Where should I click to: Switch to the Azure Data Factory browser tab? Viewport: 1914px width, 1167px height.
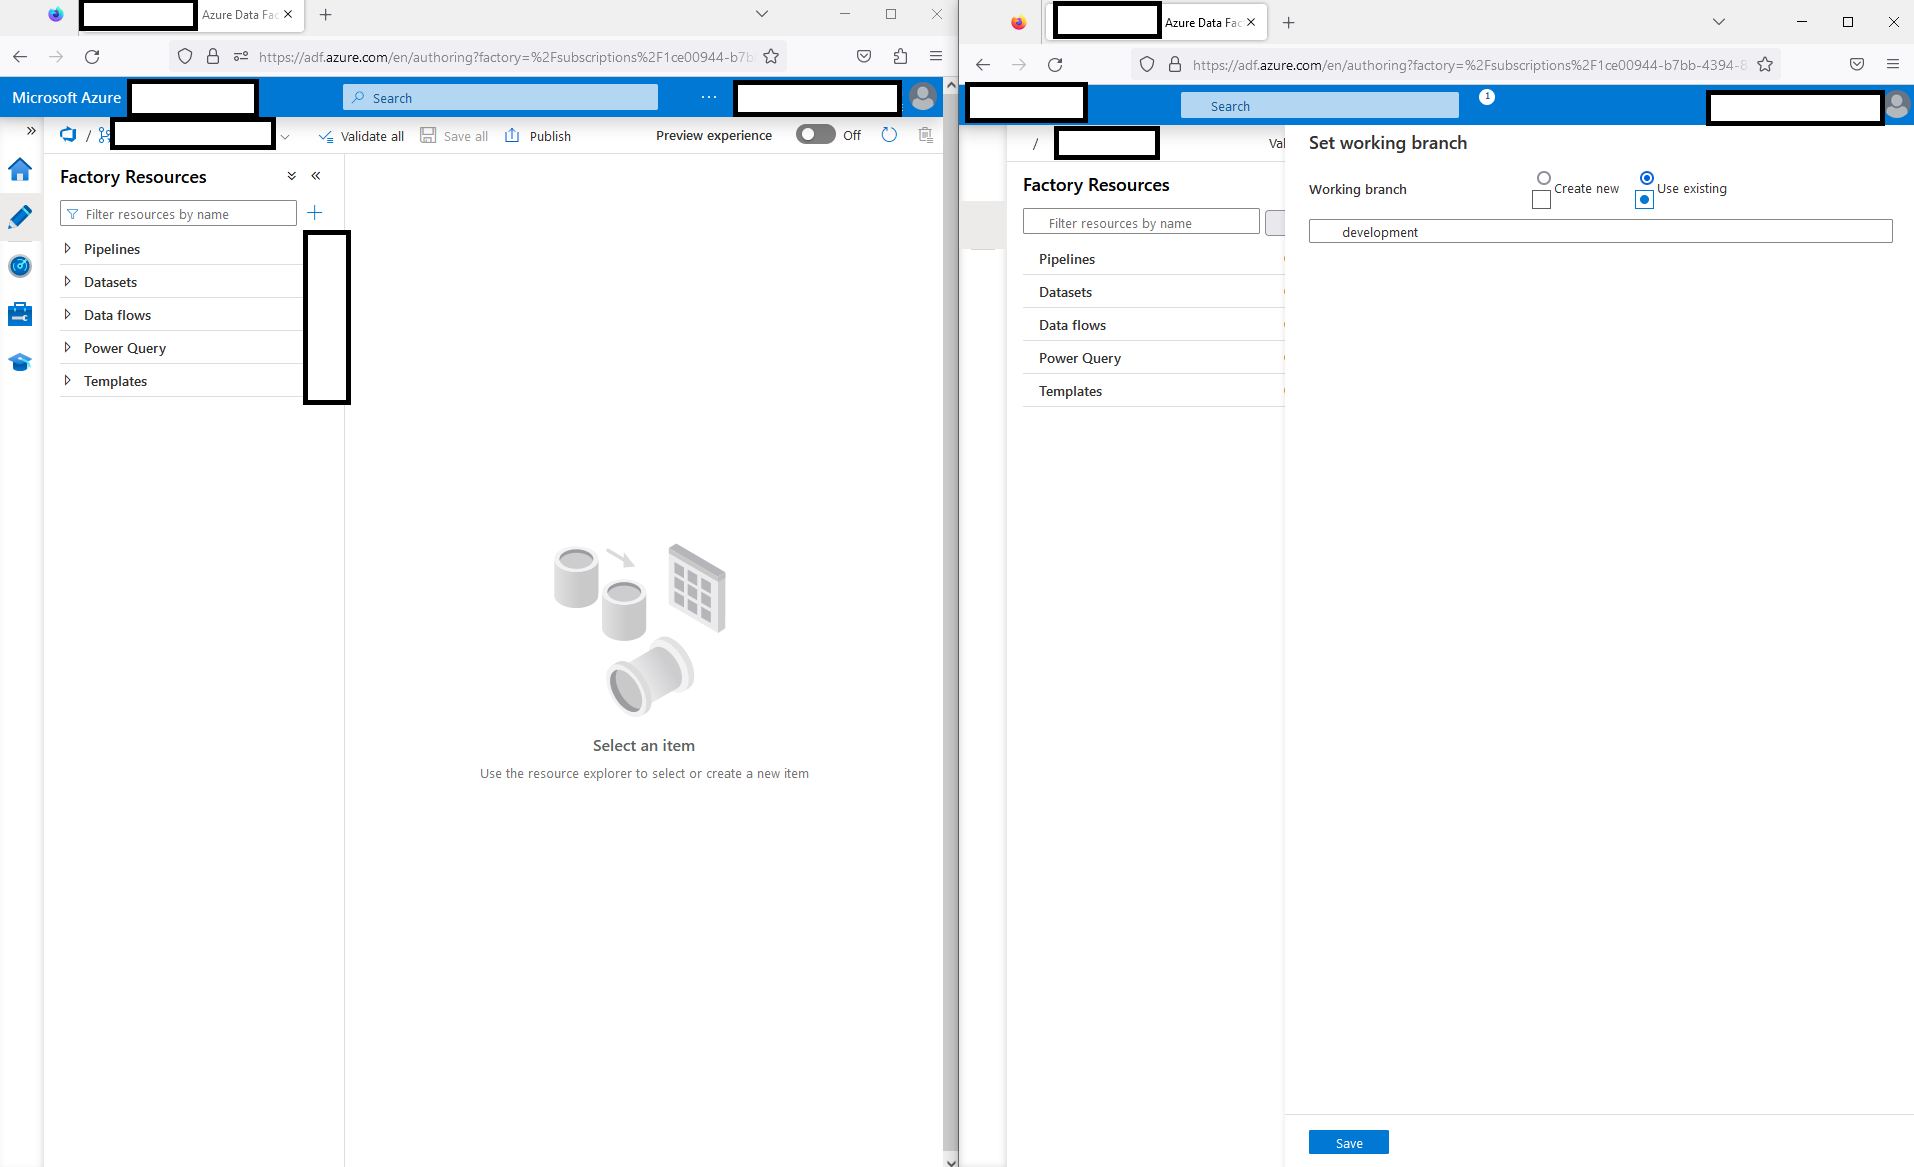coord(240,15)
